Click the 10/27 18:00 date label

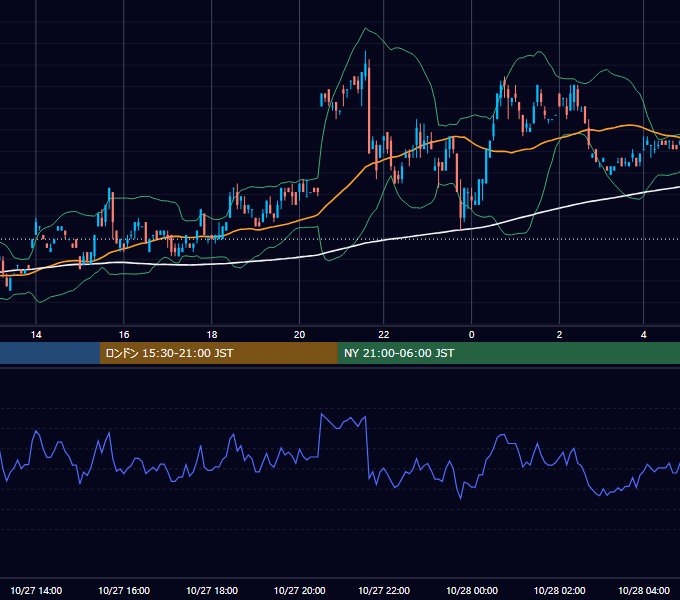click(212, 590)
